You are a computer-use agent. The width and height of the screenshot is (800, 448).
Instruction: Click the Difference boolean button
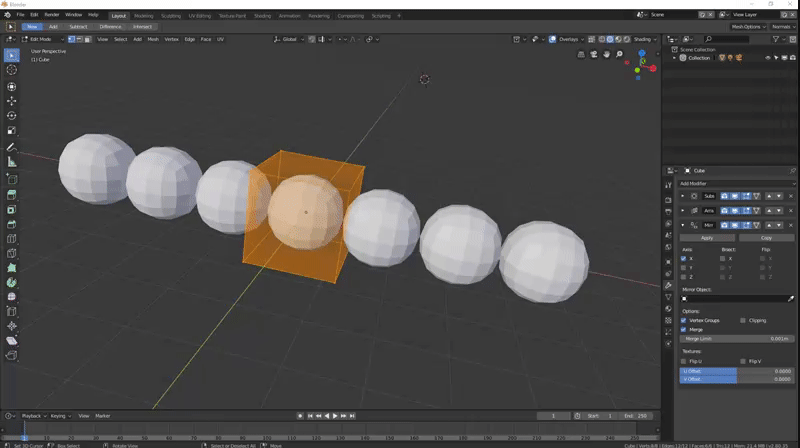110,27
